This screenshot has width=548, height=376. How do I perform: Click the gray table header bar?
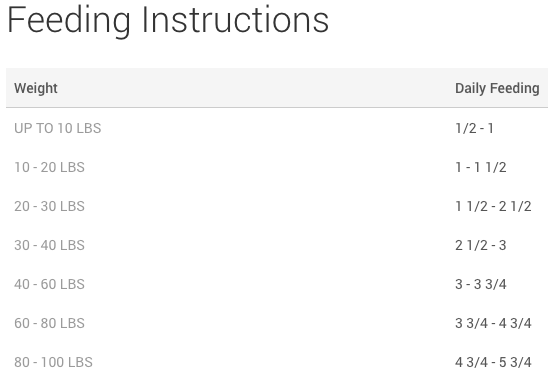pos(277,88)
